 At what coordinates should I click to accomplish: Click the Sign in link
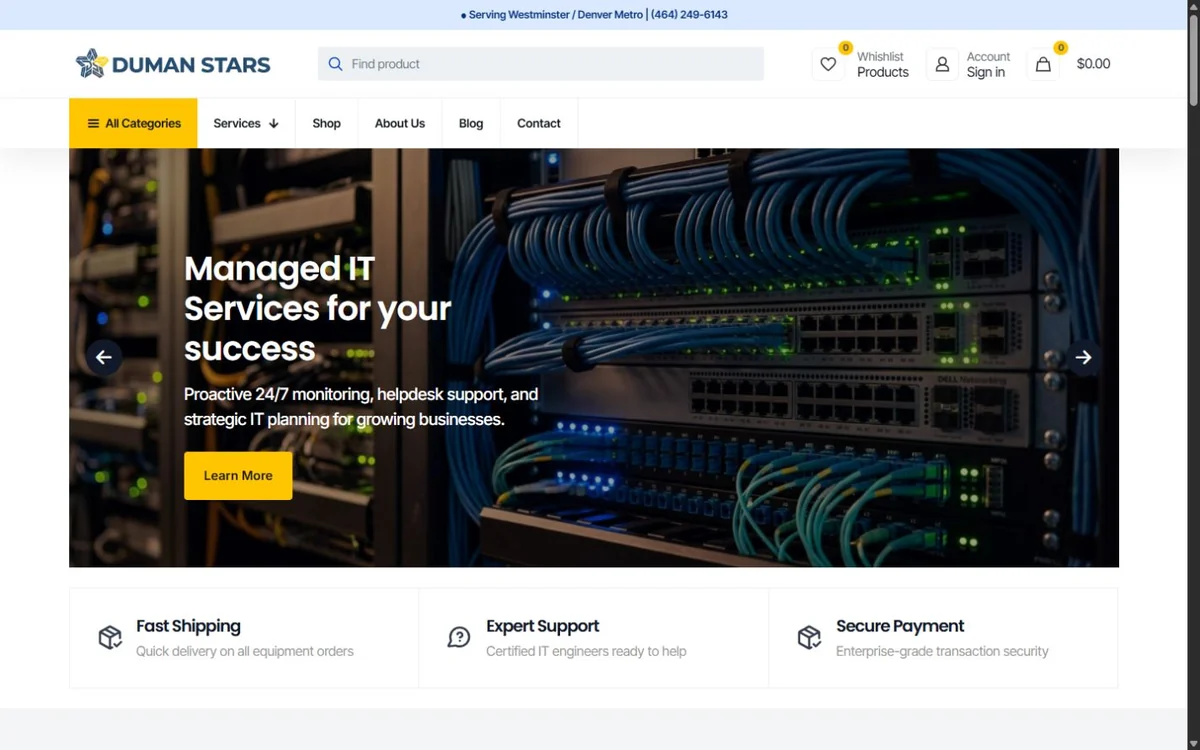click(986, 72)
